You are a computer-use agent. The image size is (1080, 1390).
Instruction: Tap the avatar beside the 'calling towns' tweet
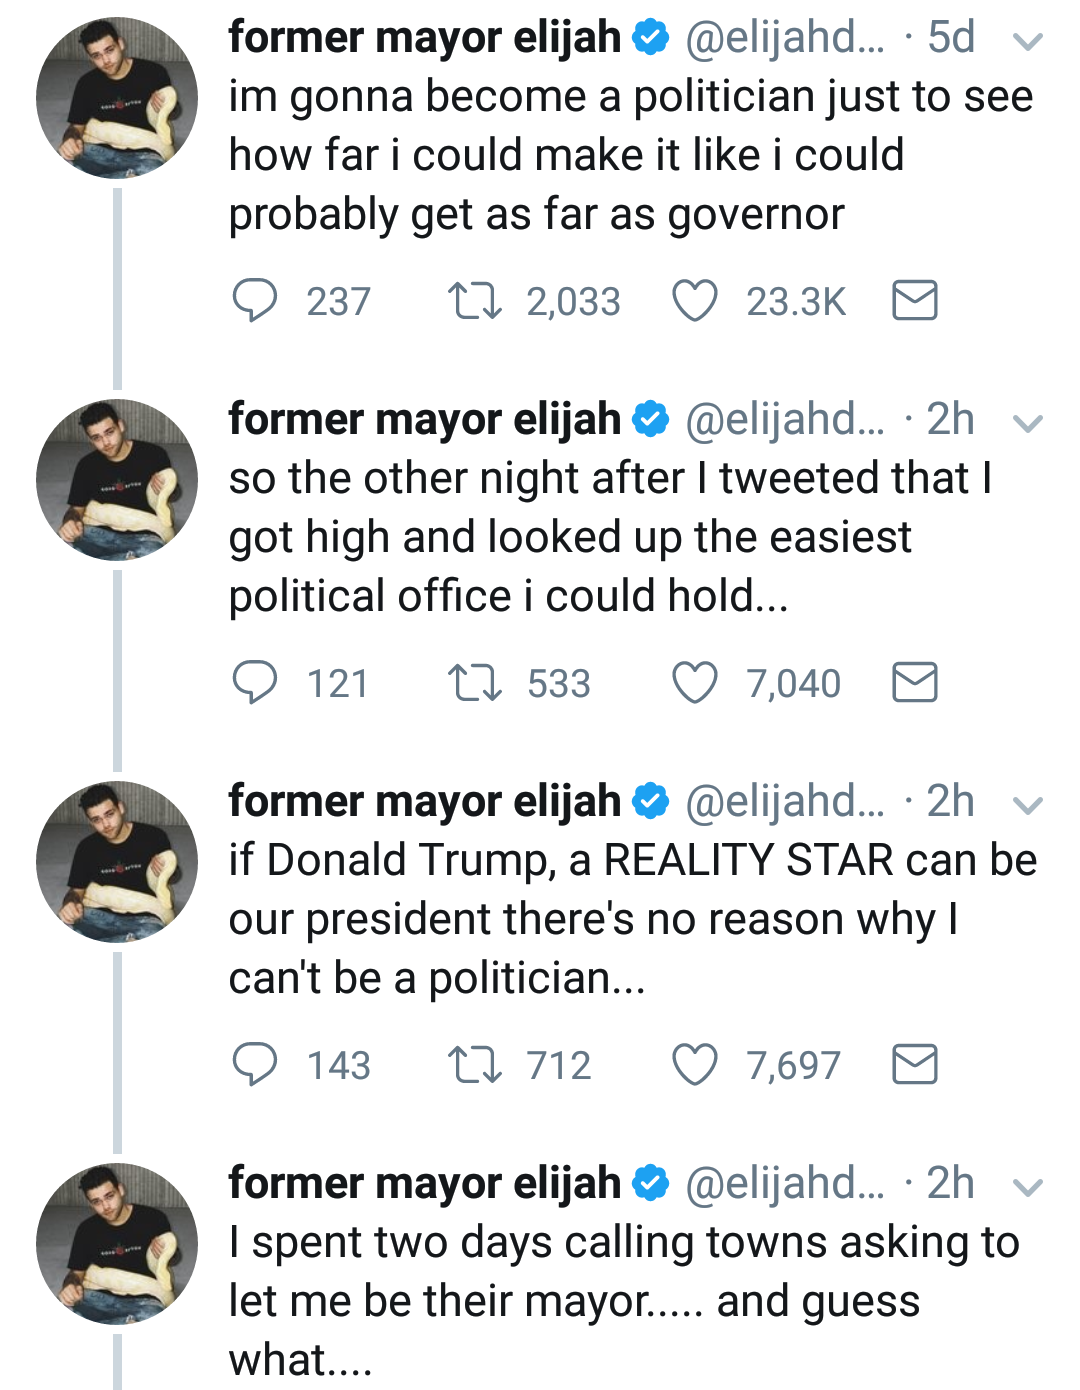pyautogui.click(x=117, y=1244)
